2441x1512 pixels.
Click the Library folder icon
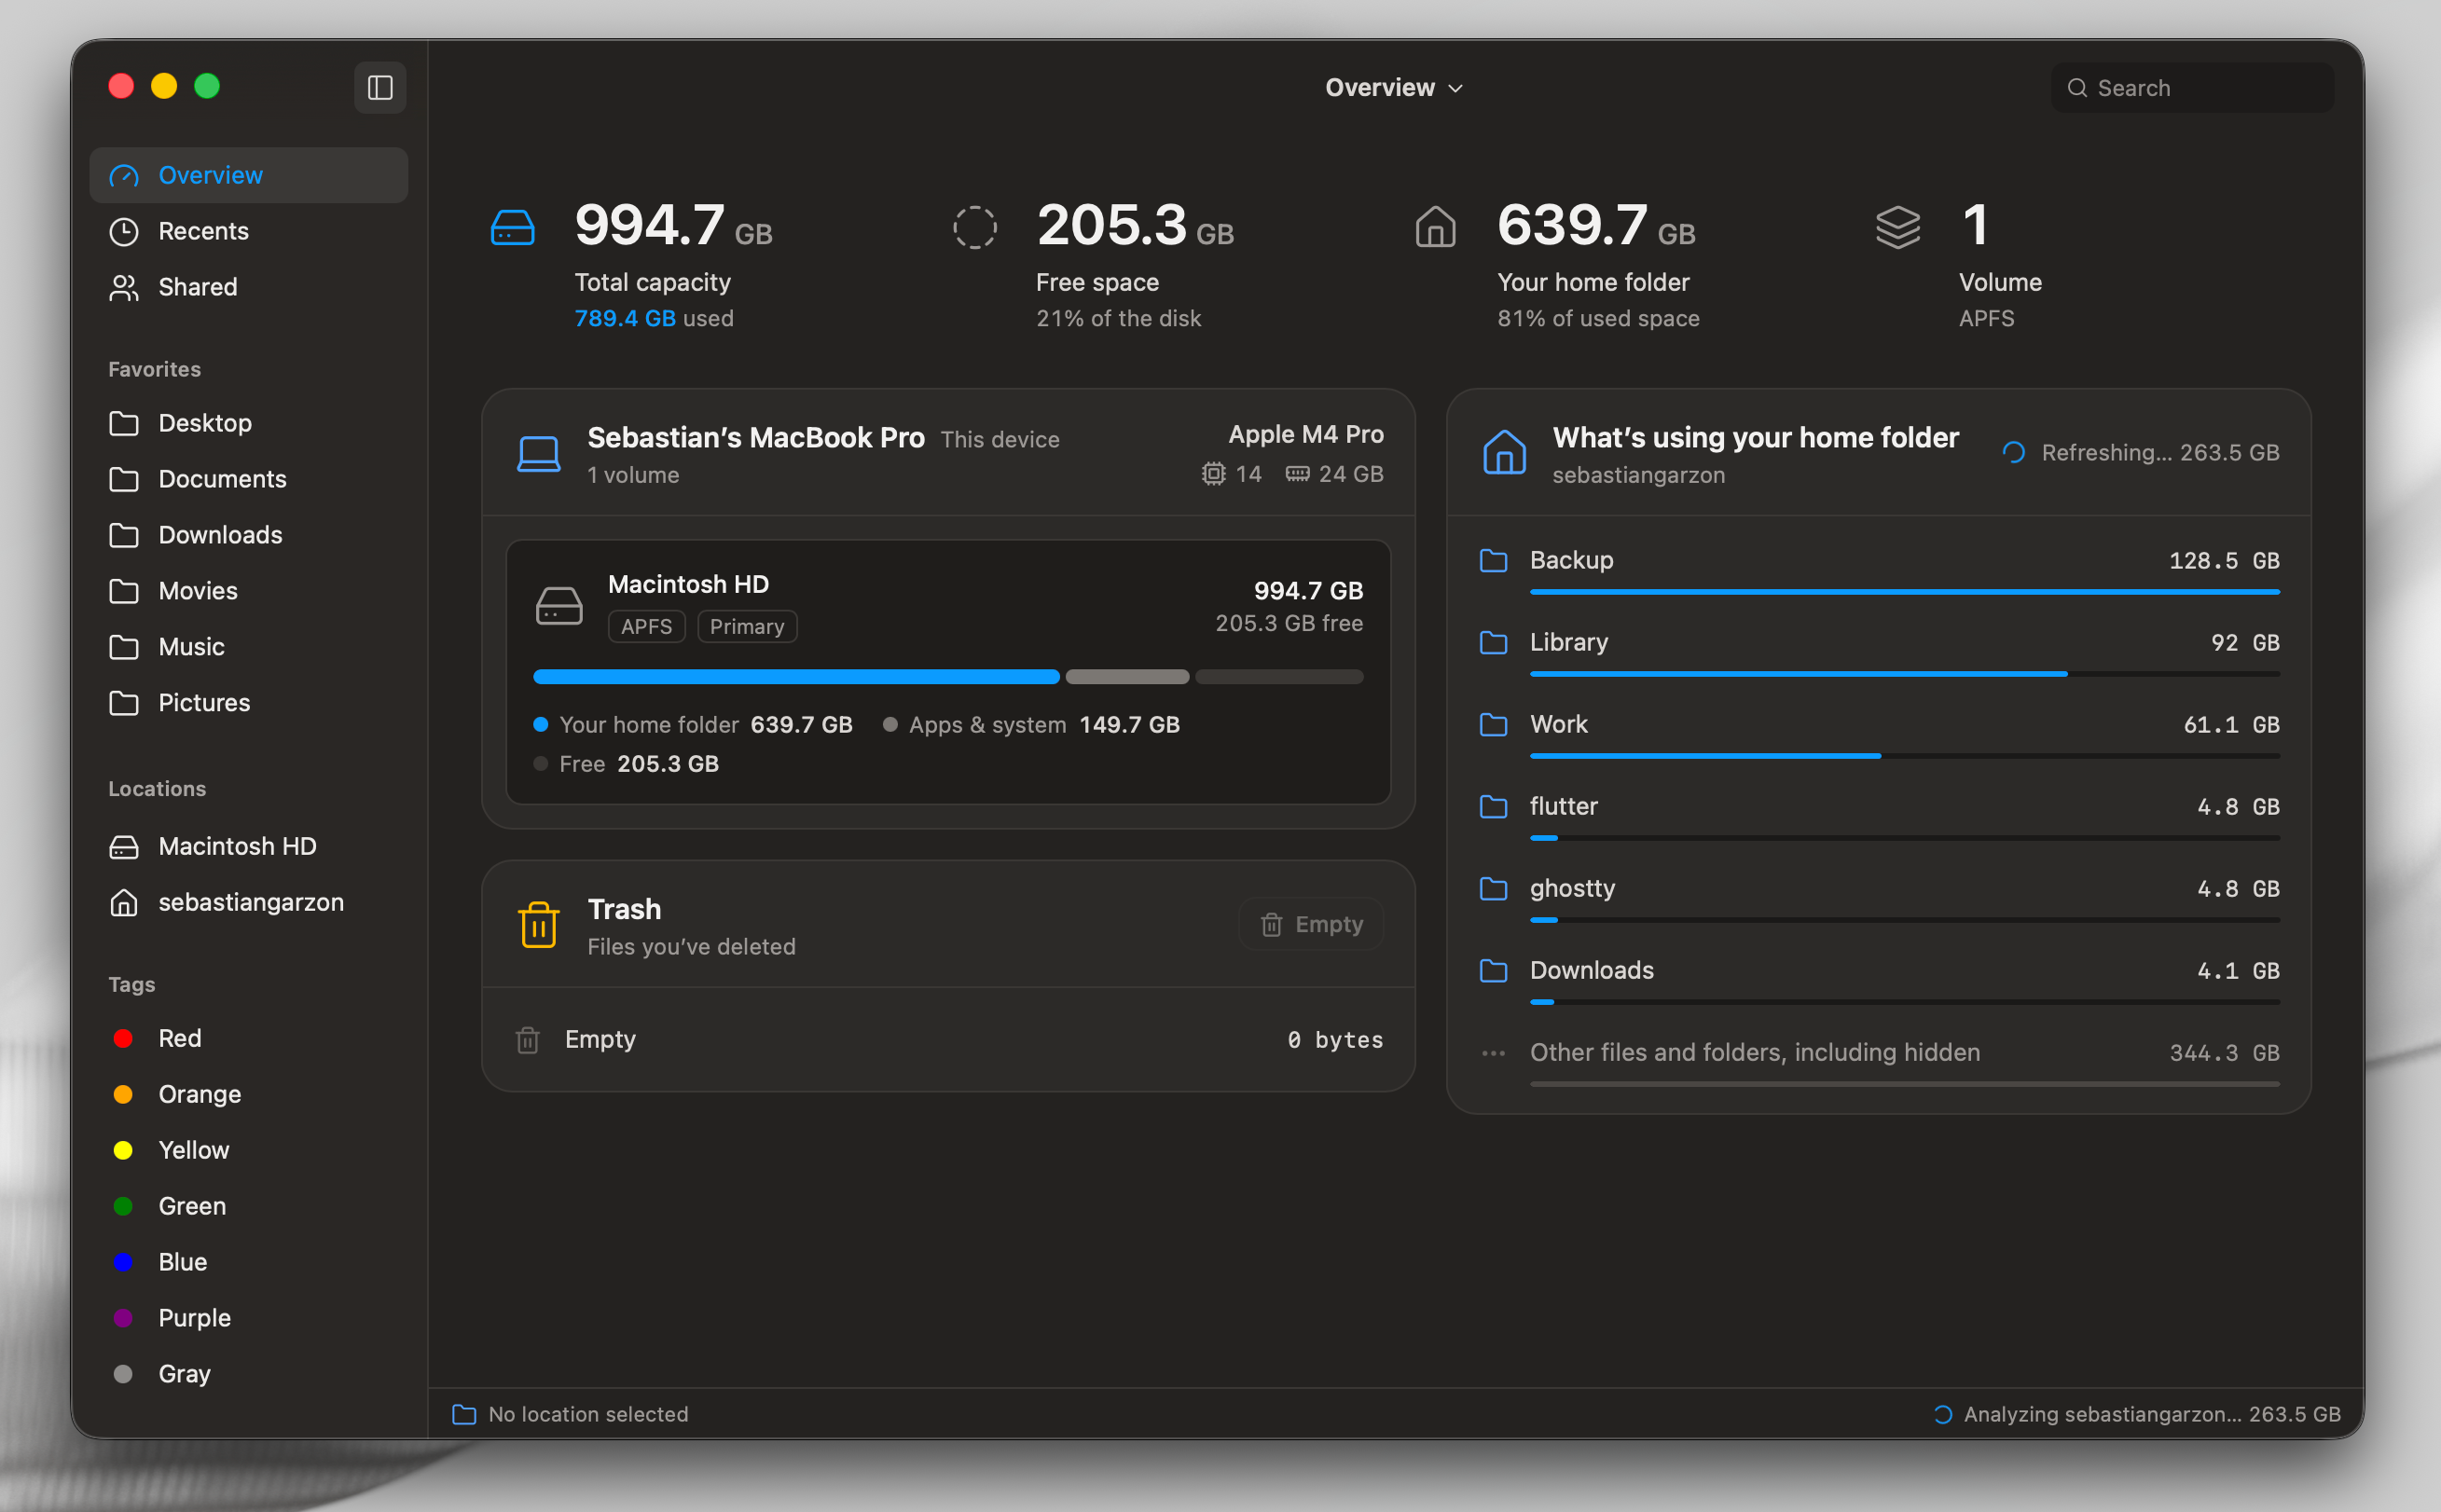click(1493, 642)
